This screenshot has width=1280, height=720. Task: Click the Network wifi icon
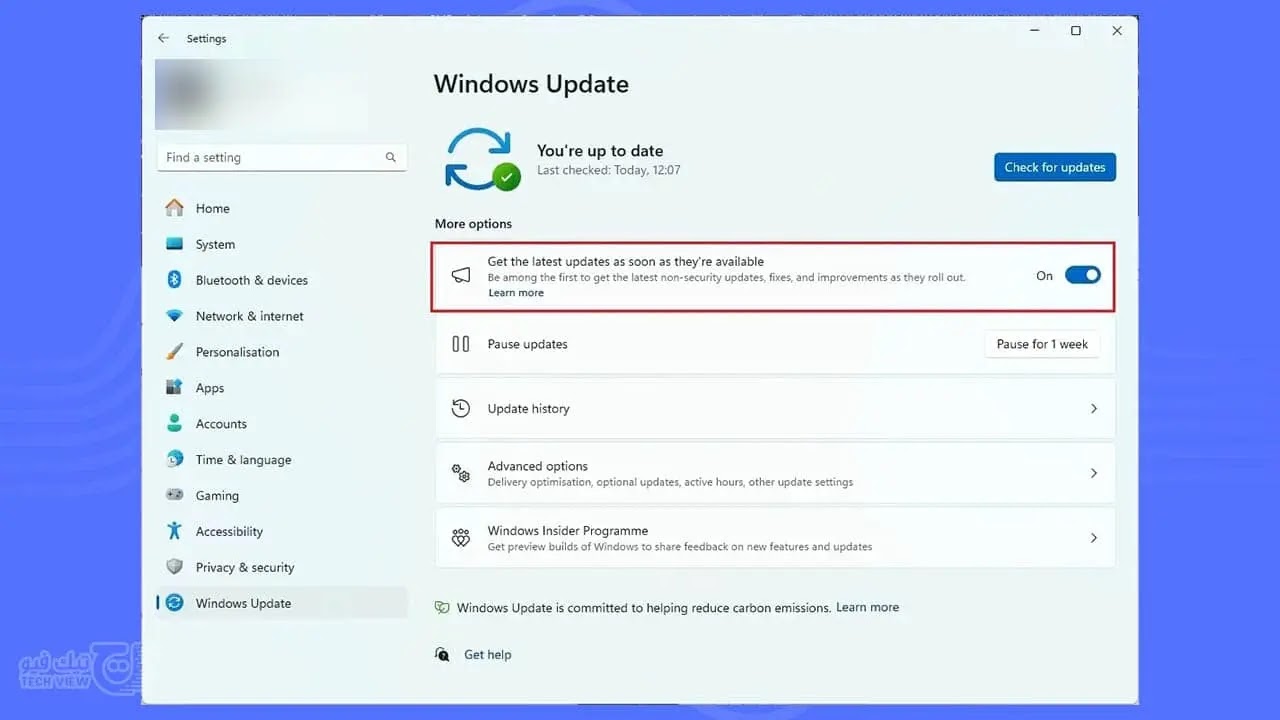pos(175,316)
